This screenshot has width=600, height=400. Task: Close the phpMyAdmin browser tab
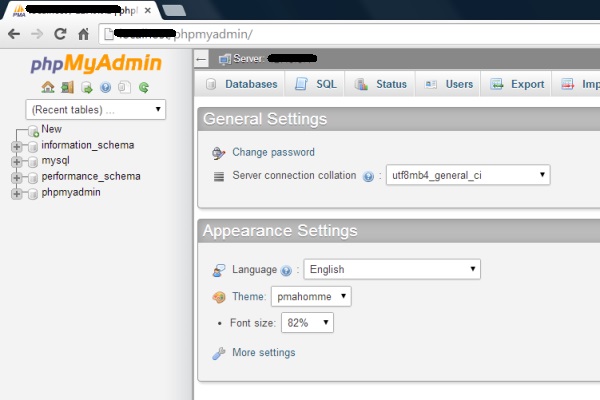[x=147, y=11]
